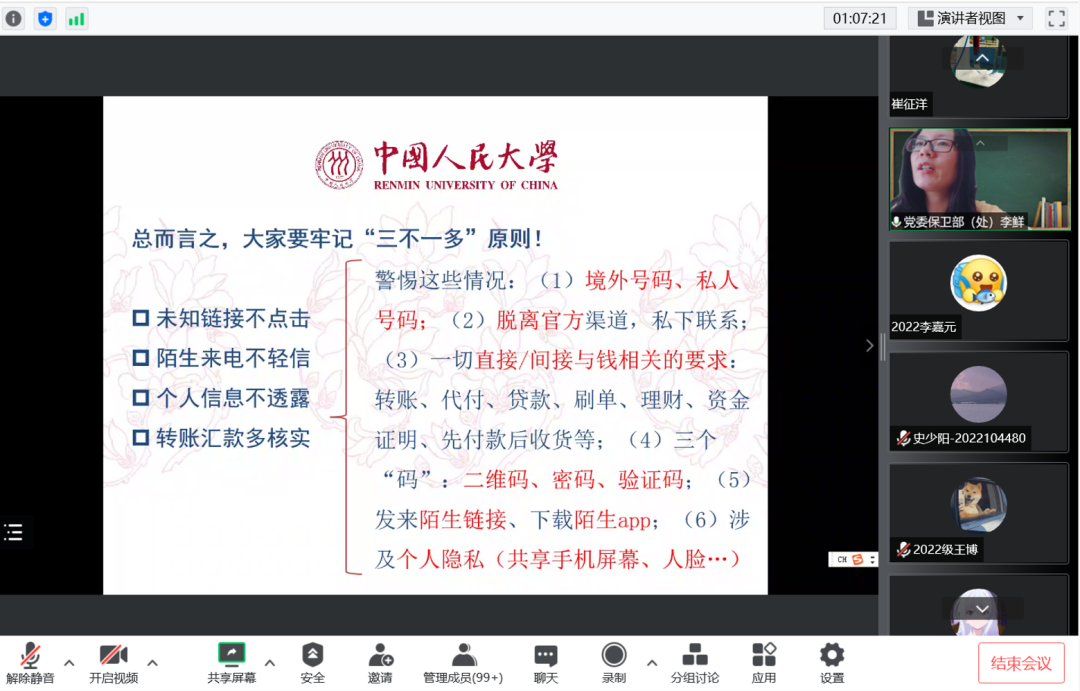Open Manage Members (管理成员) panel
The image size is (1080, 691).
(x=462, y=663)
